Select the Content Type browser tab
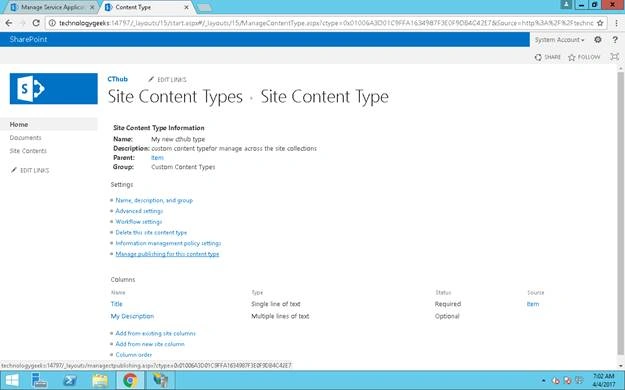Viewport: 625px width, 390px height. pos(146,7)
